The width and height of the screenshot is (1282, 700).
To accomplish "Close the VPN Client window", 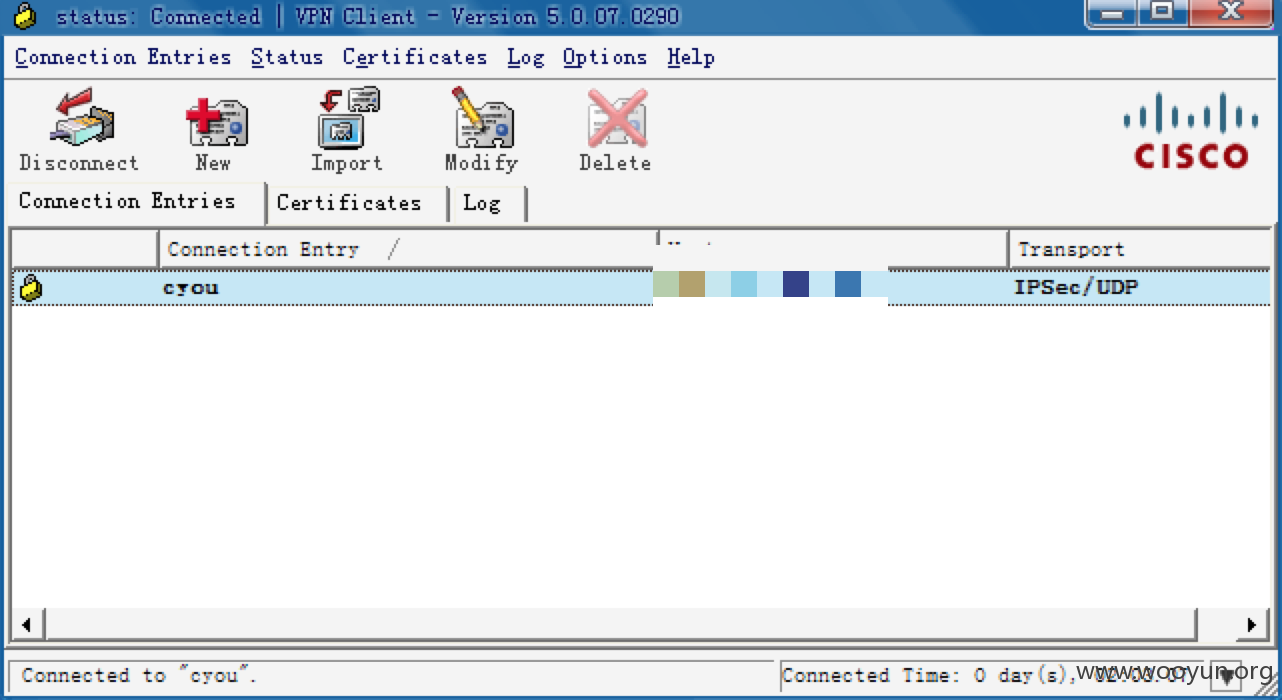I will (x=1231, y=12).
